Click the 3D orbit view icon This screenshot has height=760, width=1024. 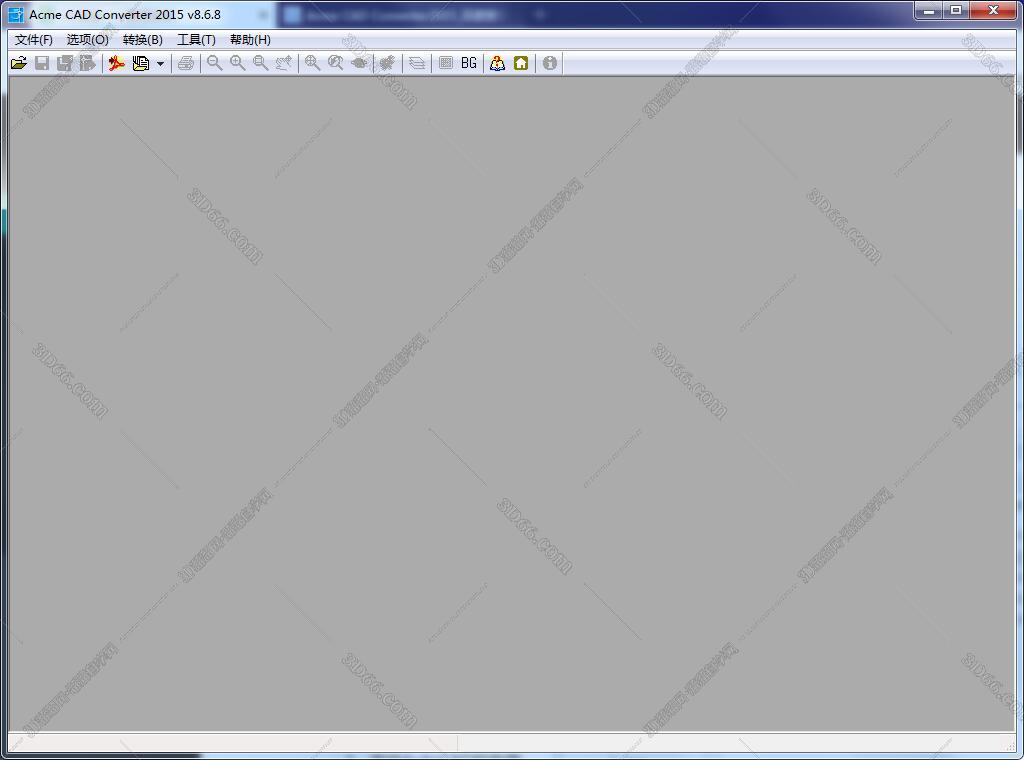pyautogui.click(x=359, y=63)
